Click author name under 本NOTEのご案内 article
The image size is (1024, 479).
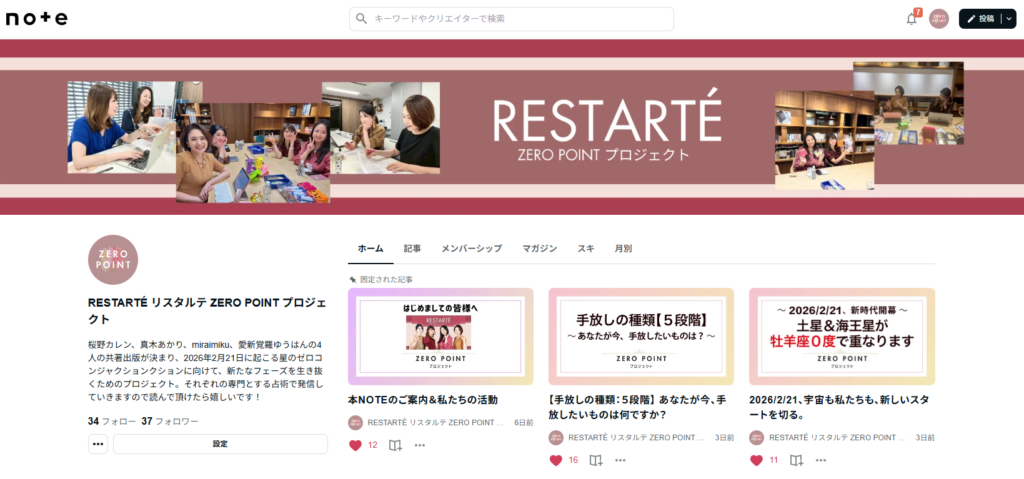(436, 423)
